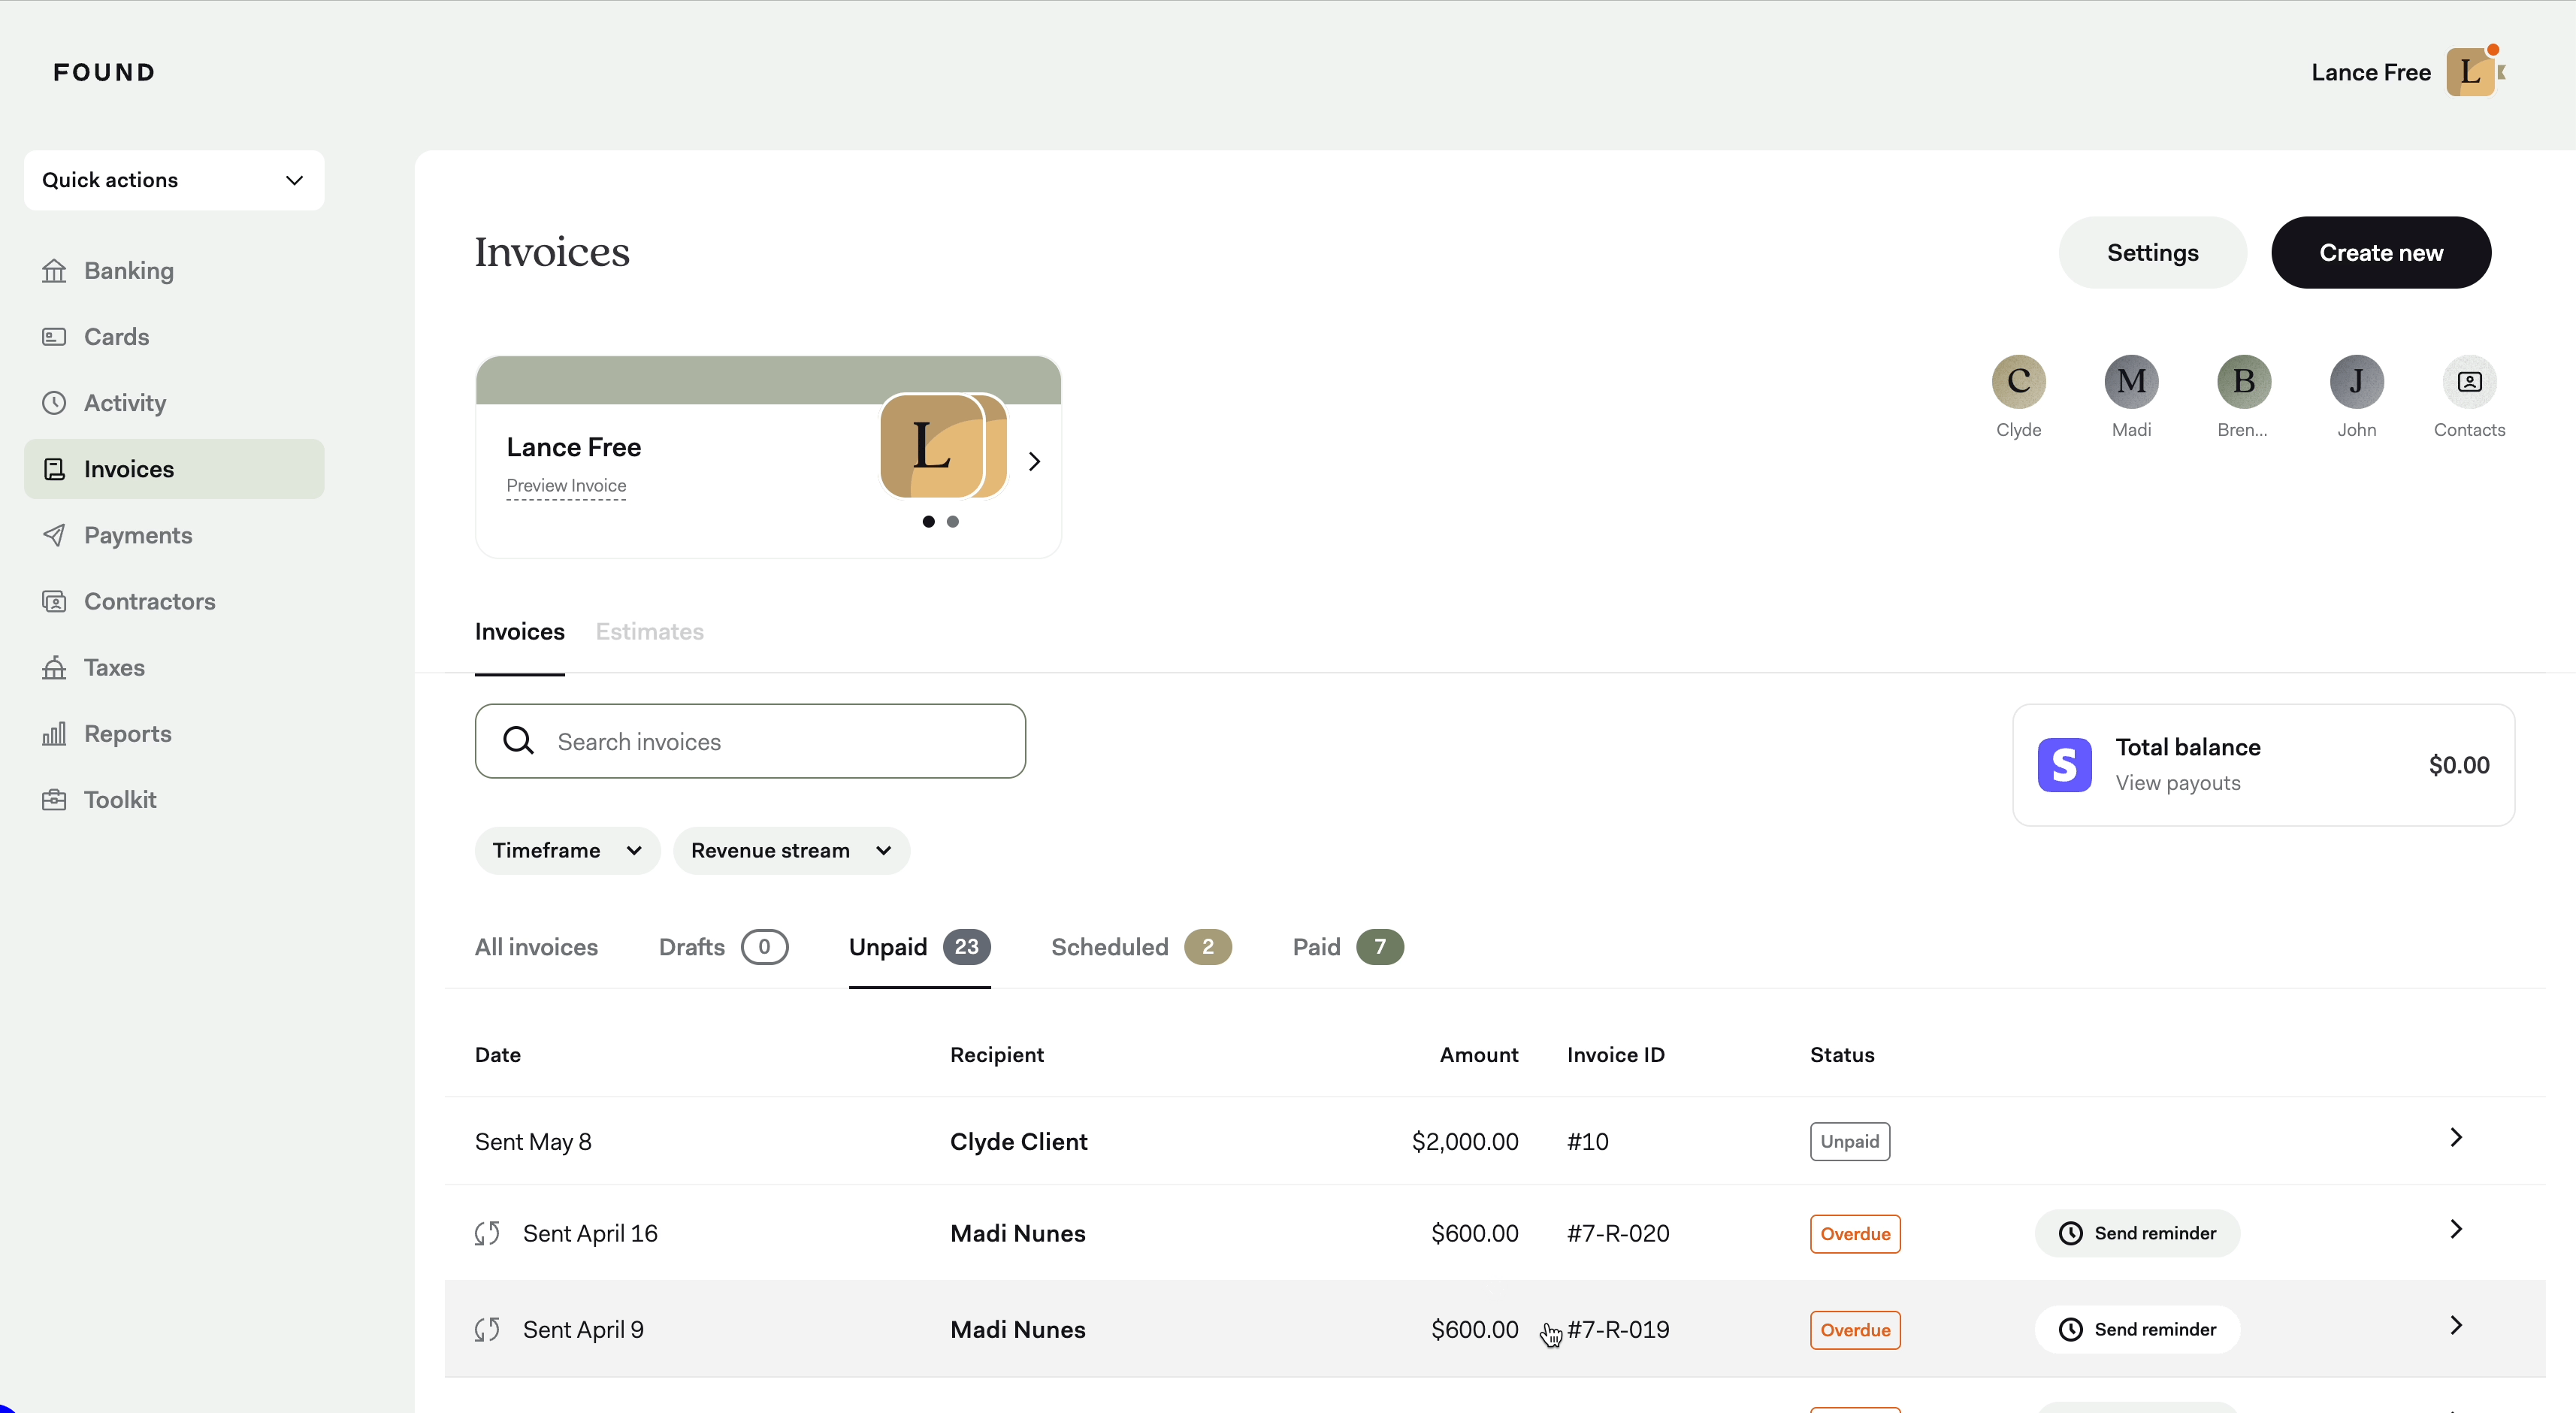2576x1413 pixels.
Task: Switch to second invoice preview dot
Action: coord(953,521)
